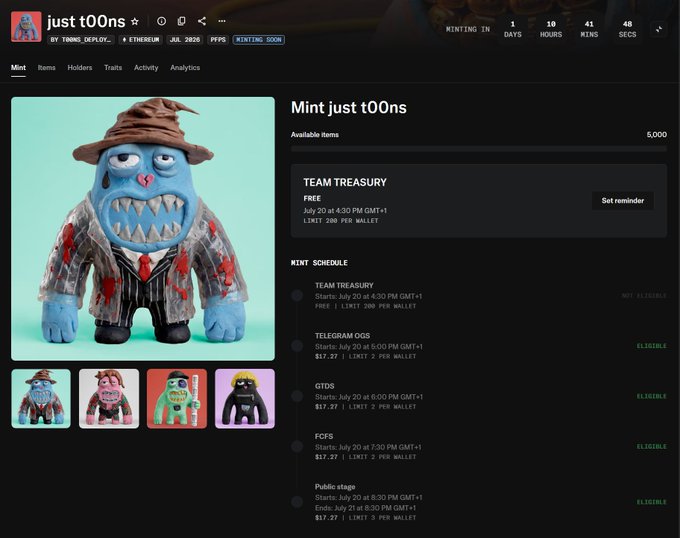
Task: Click the Public stage schedule entry title
Action: click(x=335, y=486)
